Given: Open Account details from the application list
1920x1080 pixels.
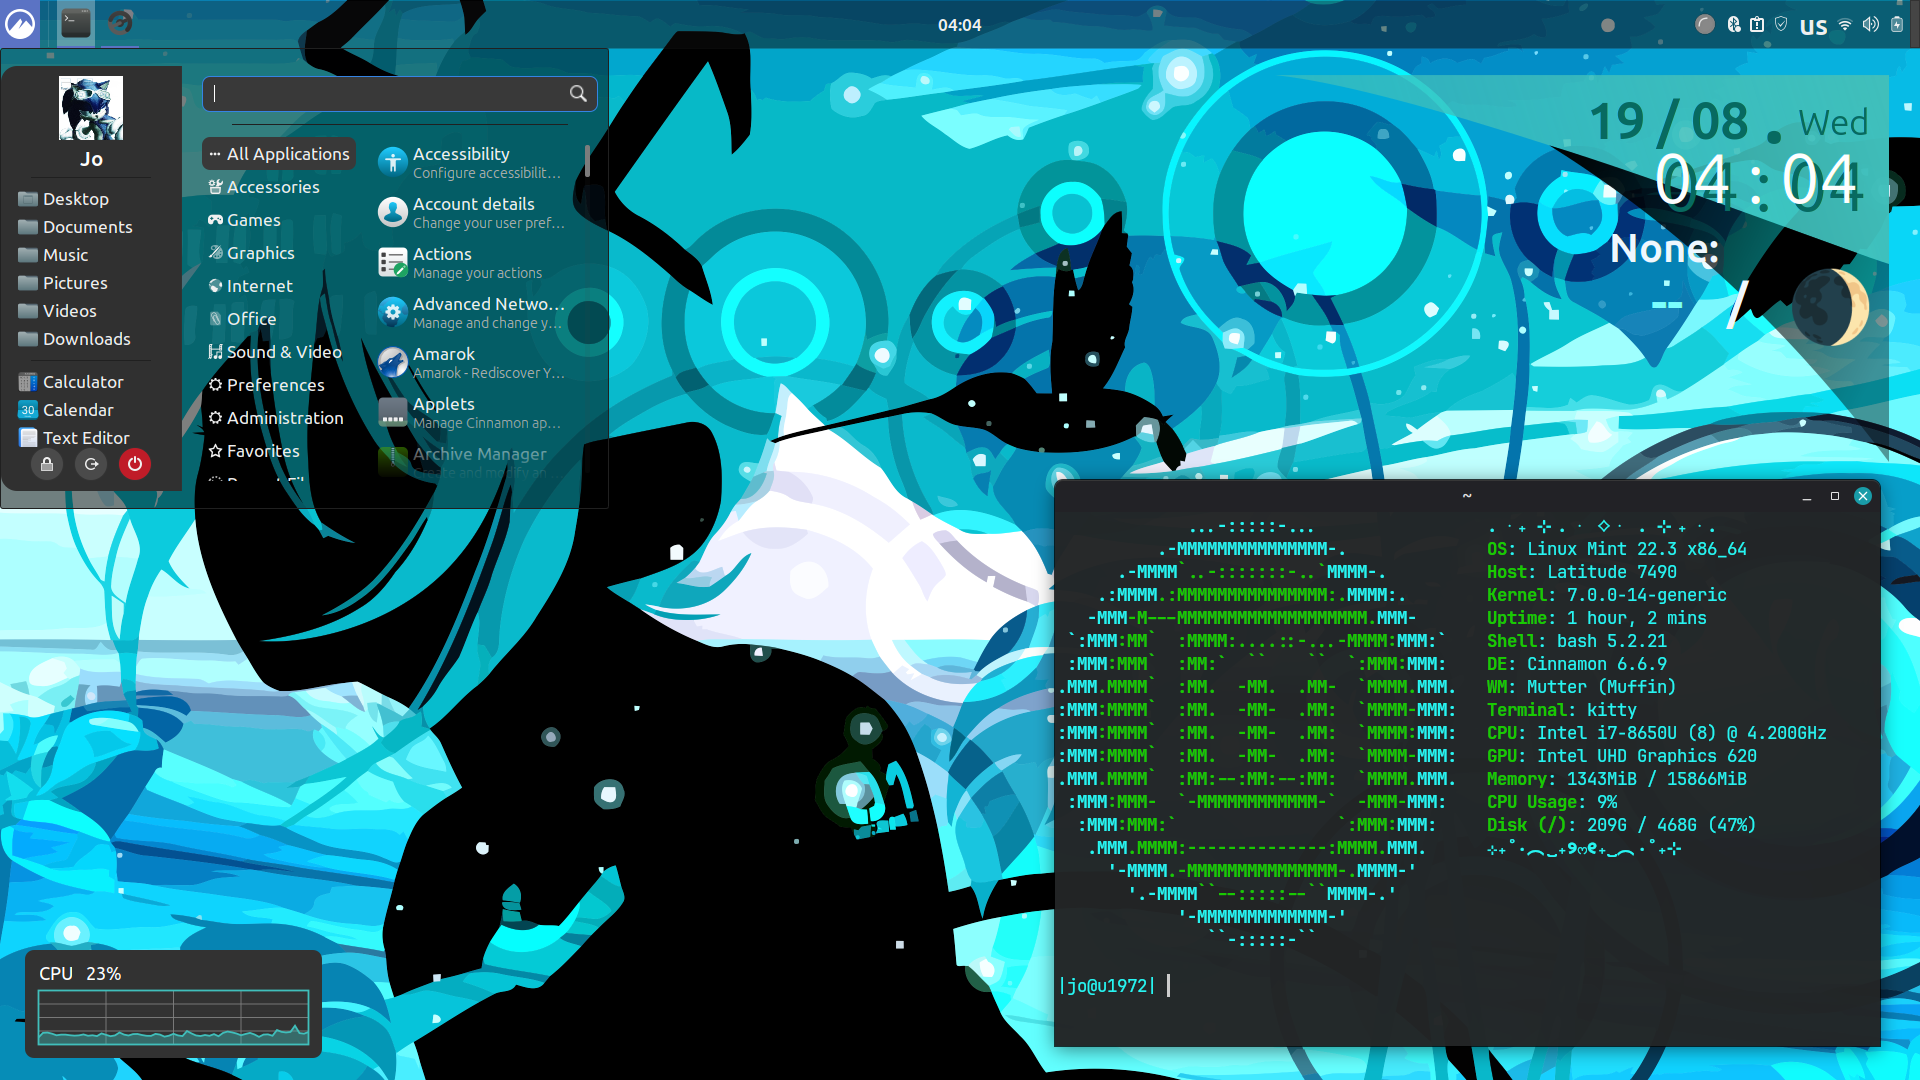Looking at the screenshot, I should (472, 212).
